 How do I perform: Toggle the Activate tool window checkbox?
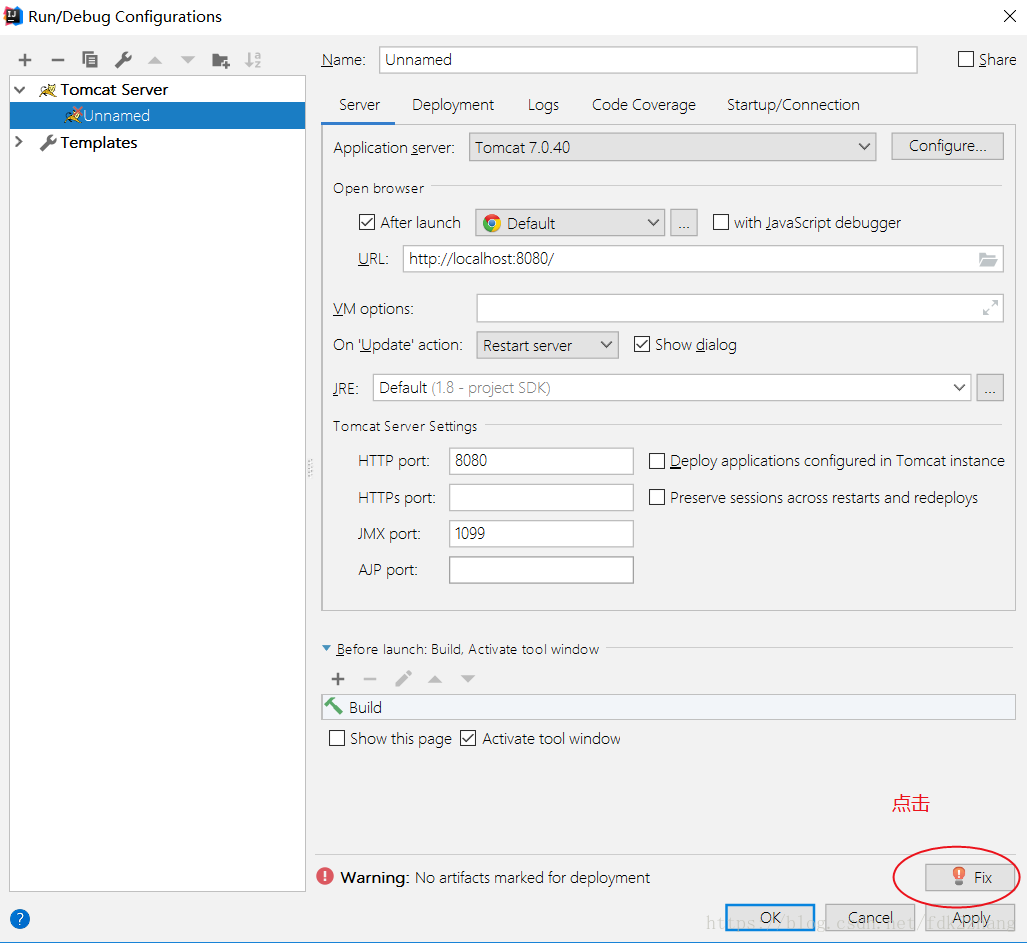(468, 739)
